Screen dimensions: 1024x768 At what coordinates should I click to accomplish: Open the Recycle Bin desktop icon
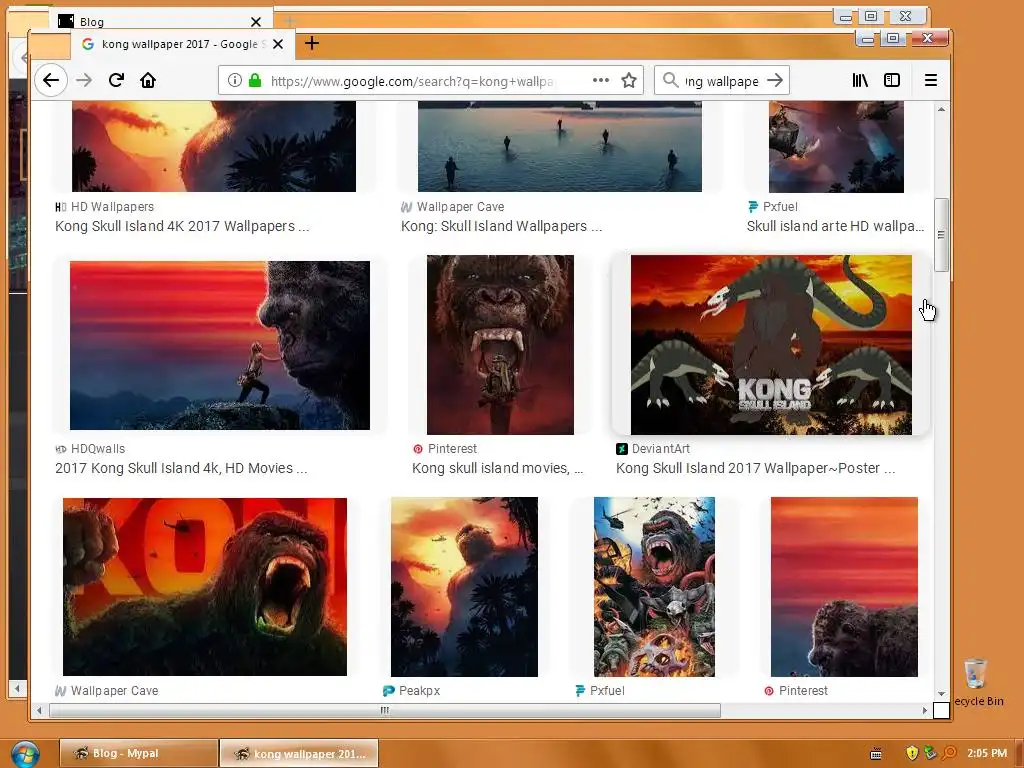point(976,682)
